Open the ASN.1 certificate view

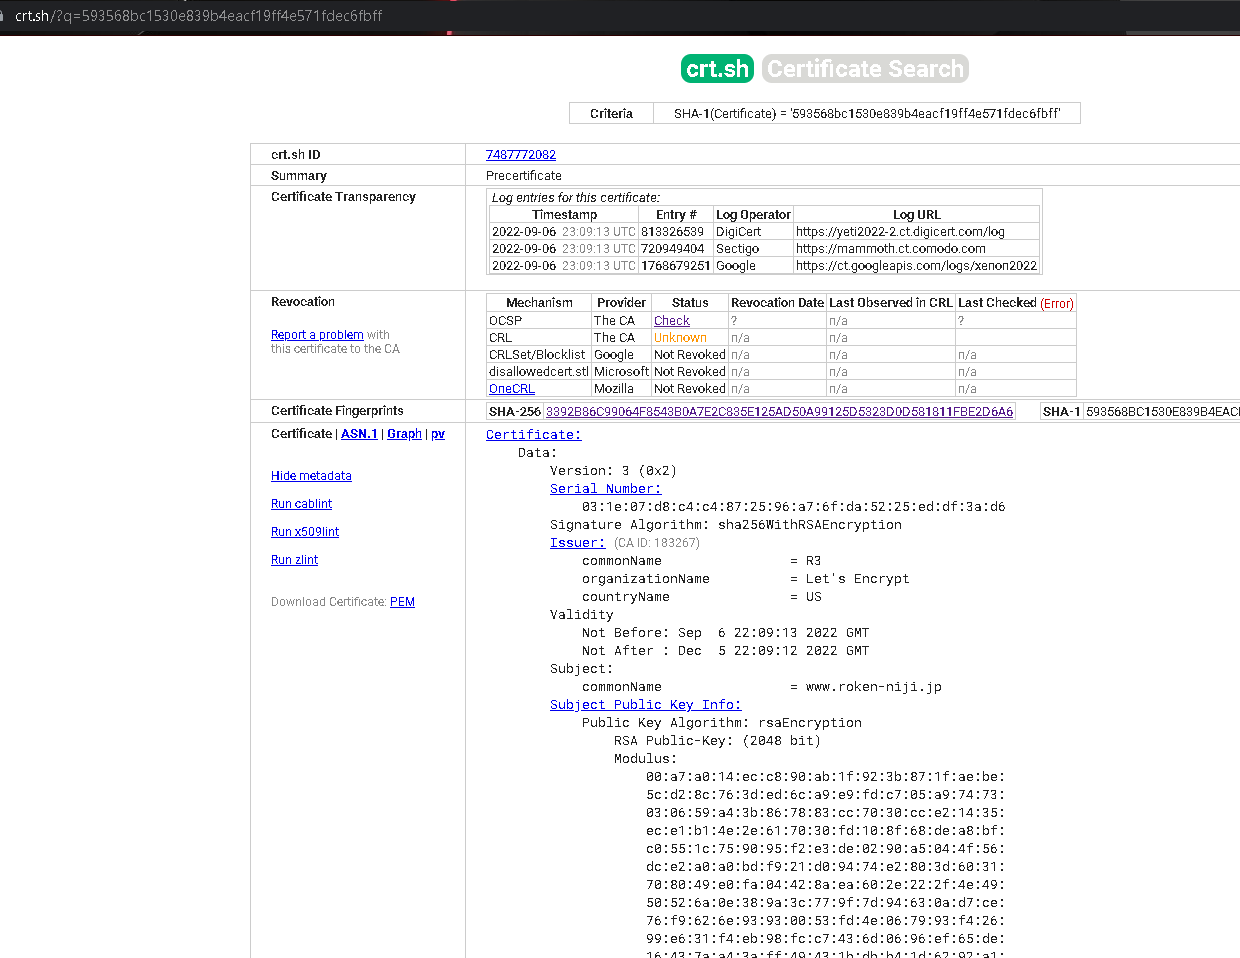coord(359,434)
